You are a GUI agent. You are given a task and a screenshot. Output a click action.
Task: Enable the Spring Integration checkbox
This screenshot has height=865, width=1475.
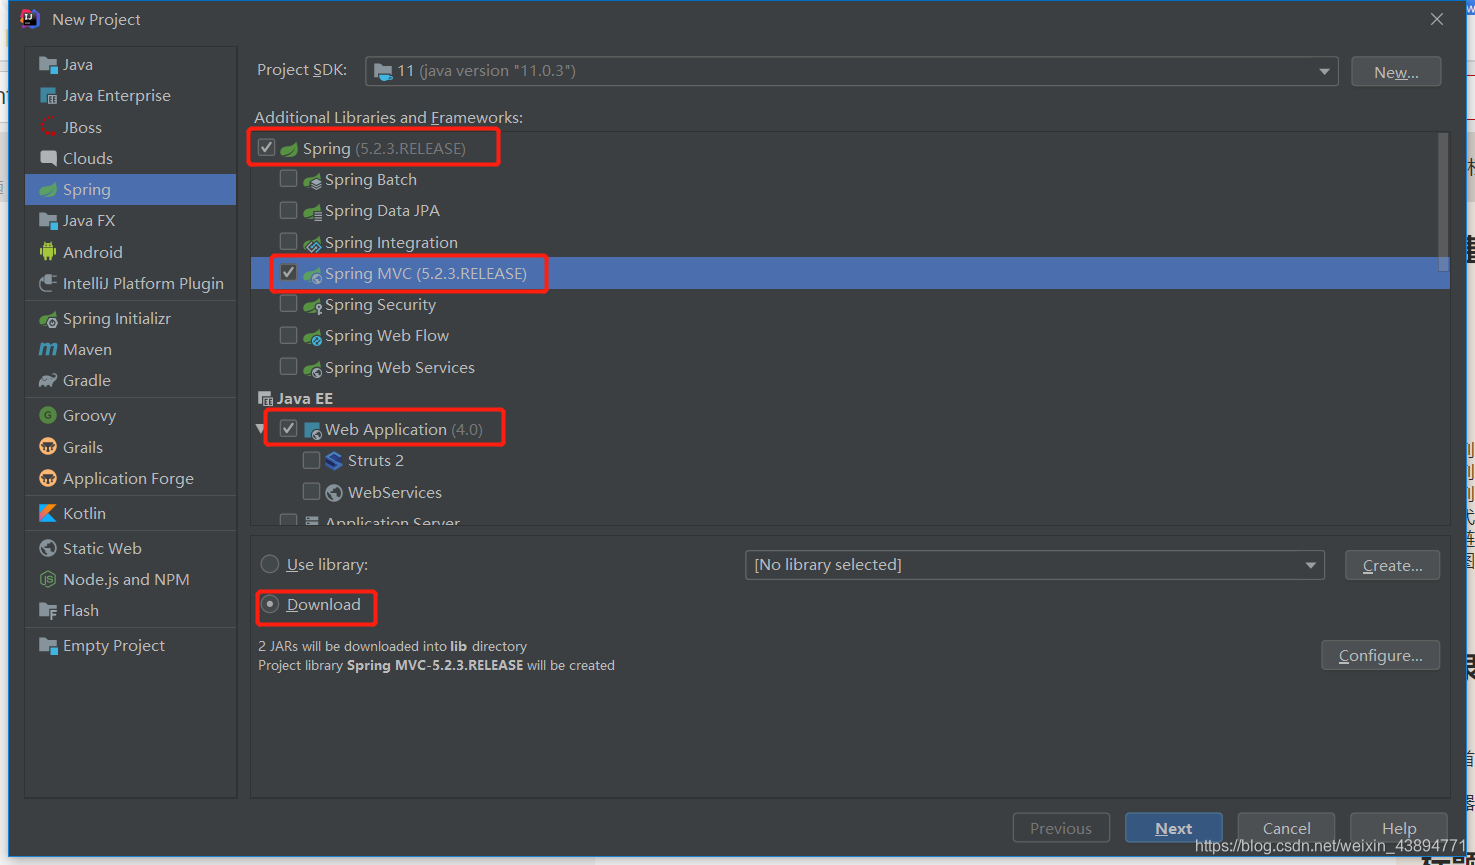tap(288, 241)
